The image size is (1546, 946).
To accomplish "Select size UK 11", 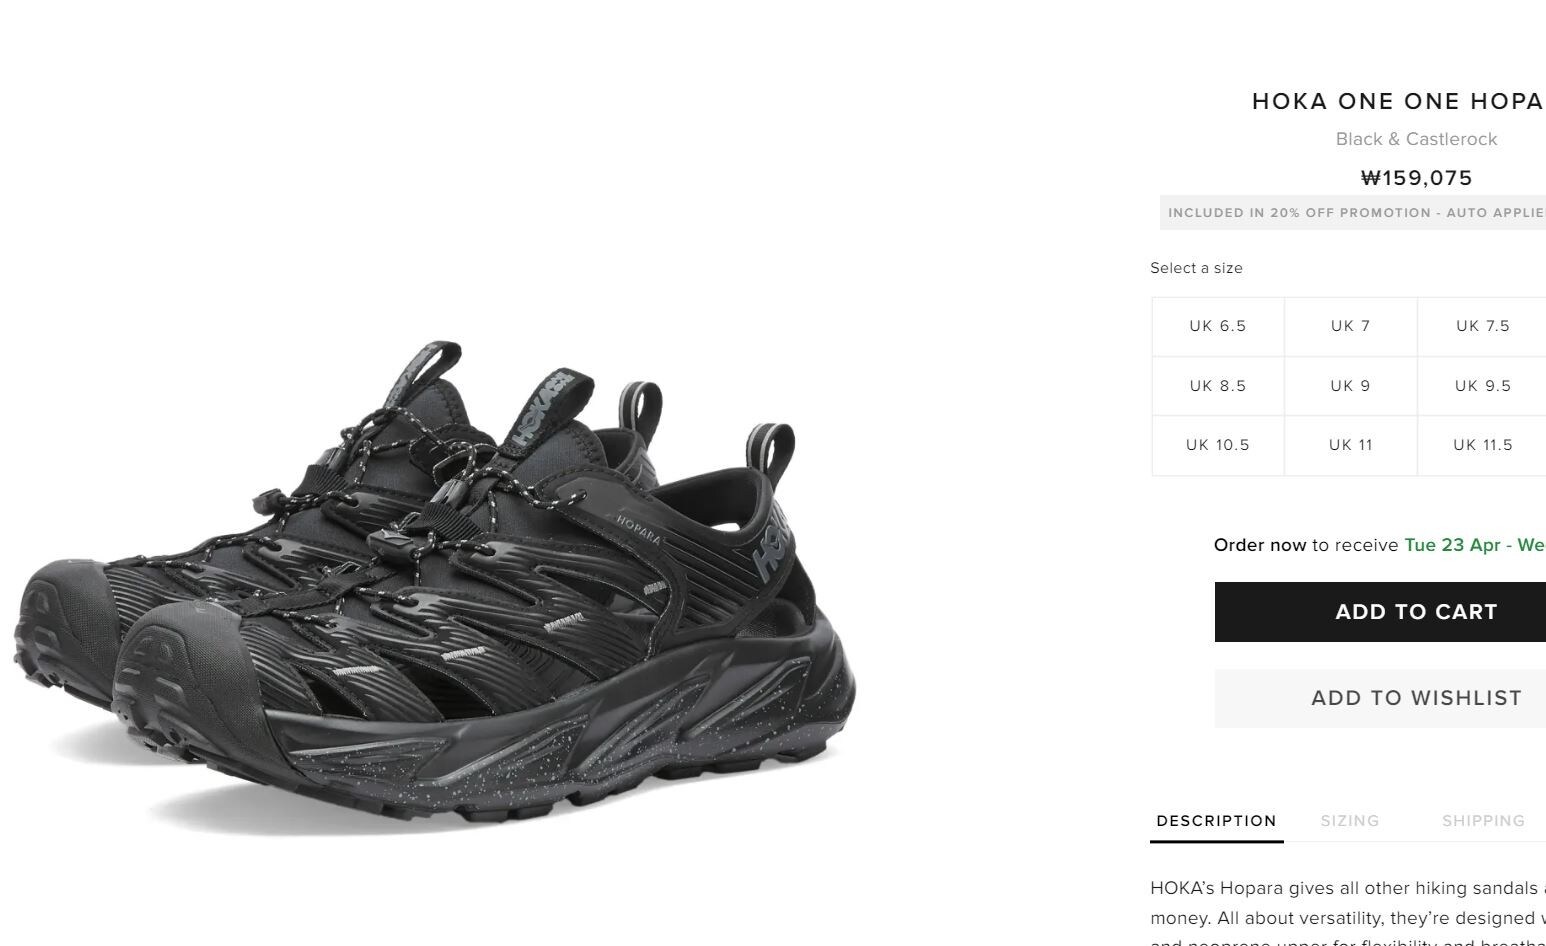I will (x=1351, y=445).
